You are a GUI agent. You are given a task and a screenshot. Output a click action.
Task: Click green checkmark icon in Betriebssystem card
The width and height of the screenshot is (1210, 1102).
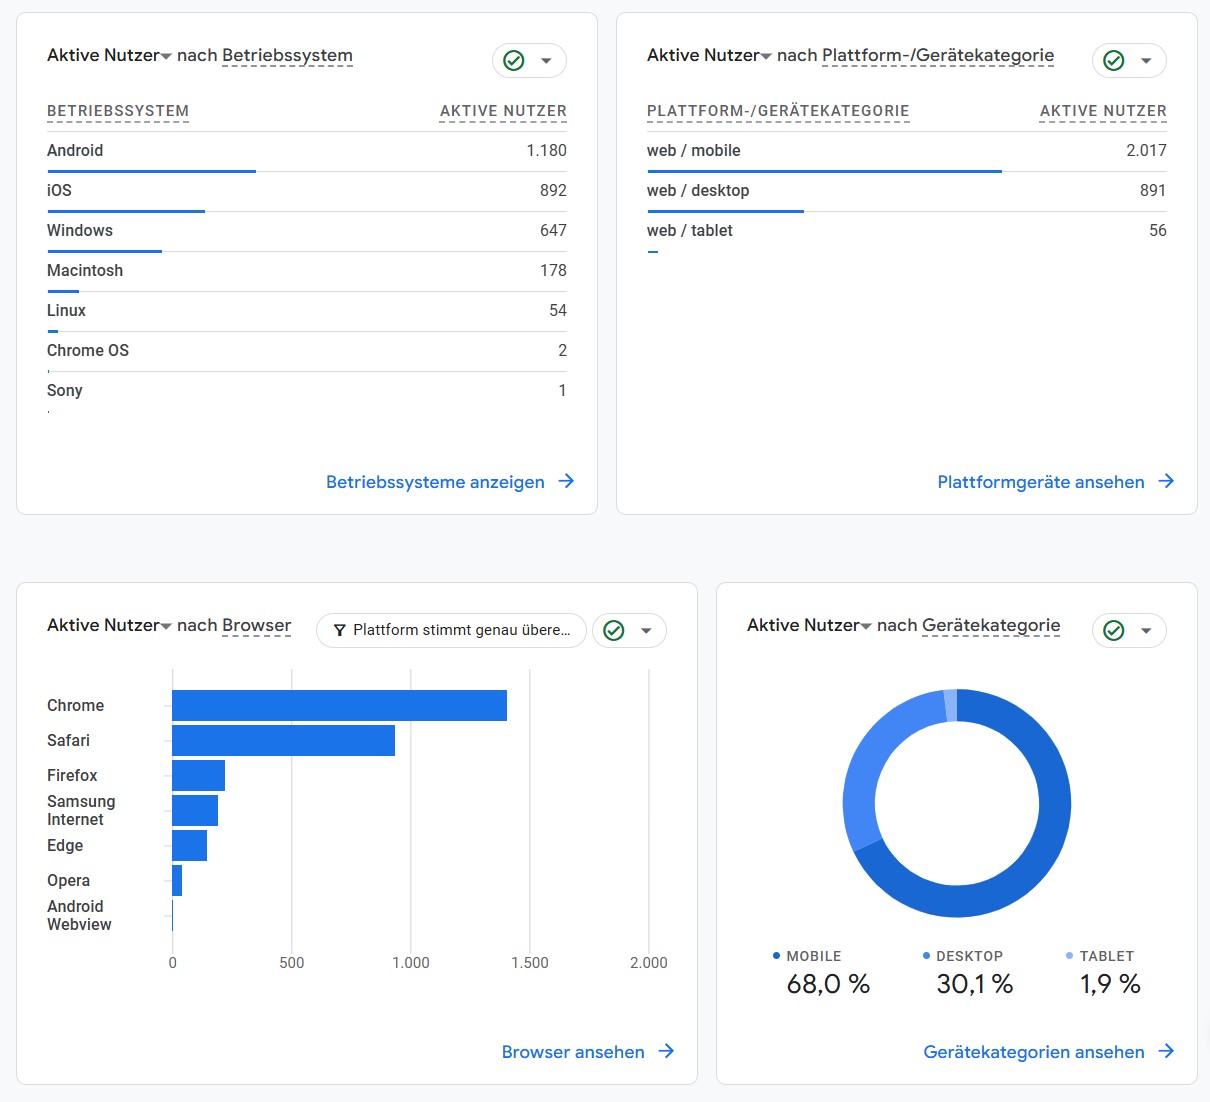click(514, 61)
